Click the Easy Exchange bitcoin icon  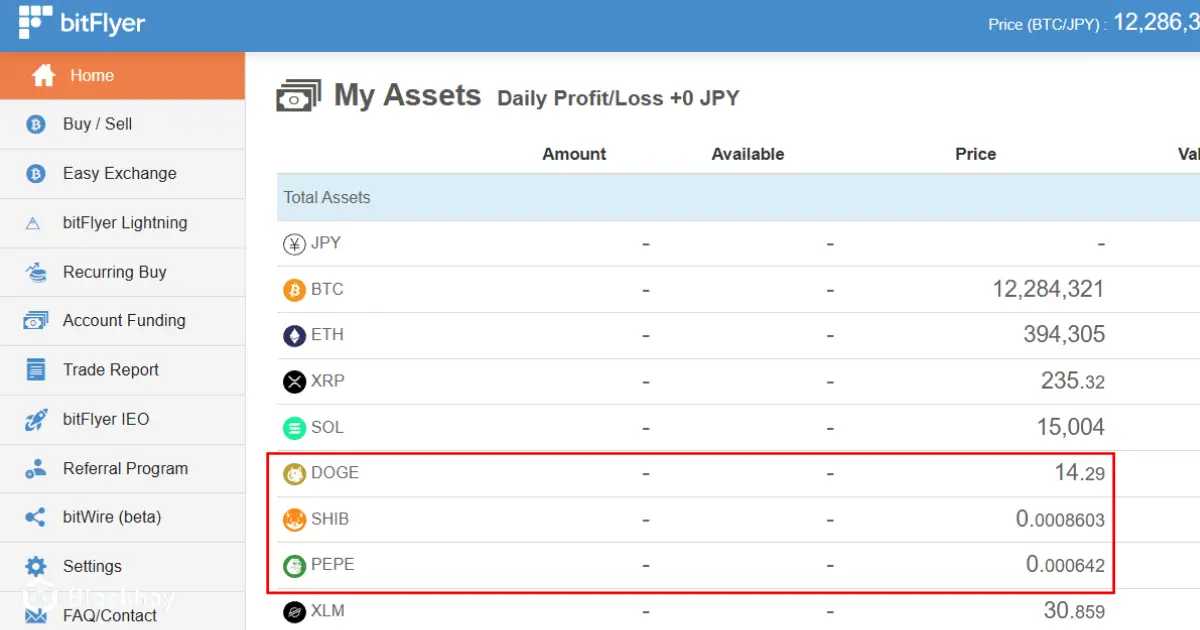point(36,174)
